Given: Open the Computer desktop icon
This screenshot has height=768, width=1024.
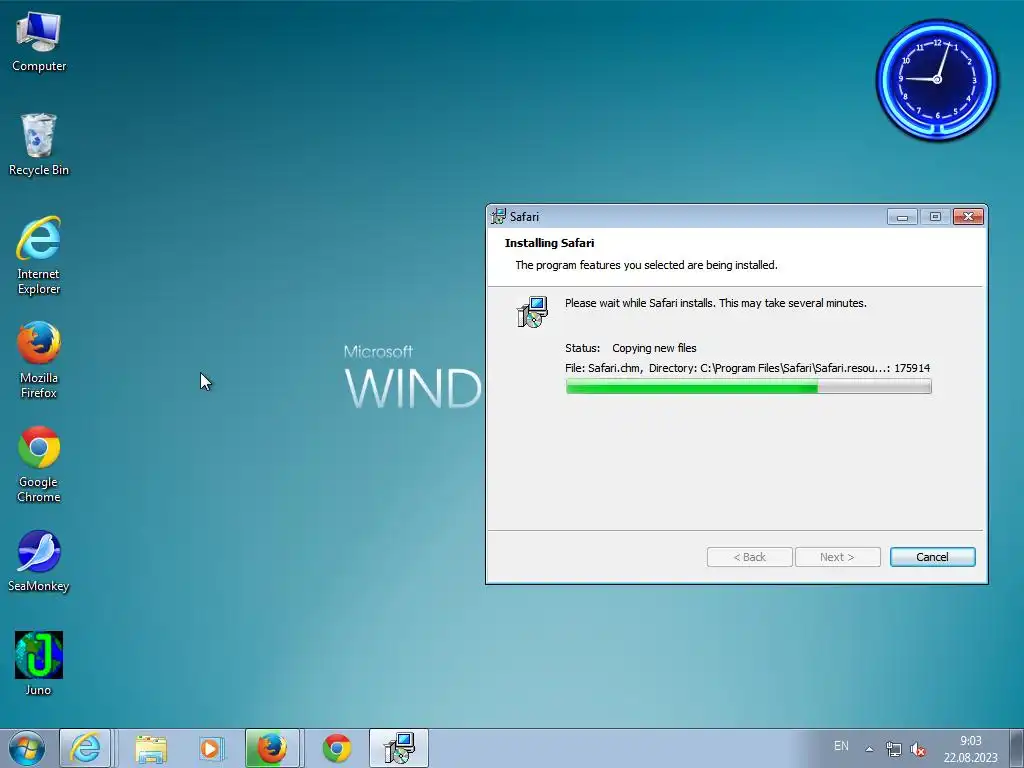Looking at the screenshot, I should (x=39, y=41).
